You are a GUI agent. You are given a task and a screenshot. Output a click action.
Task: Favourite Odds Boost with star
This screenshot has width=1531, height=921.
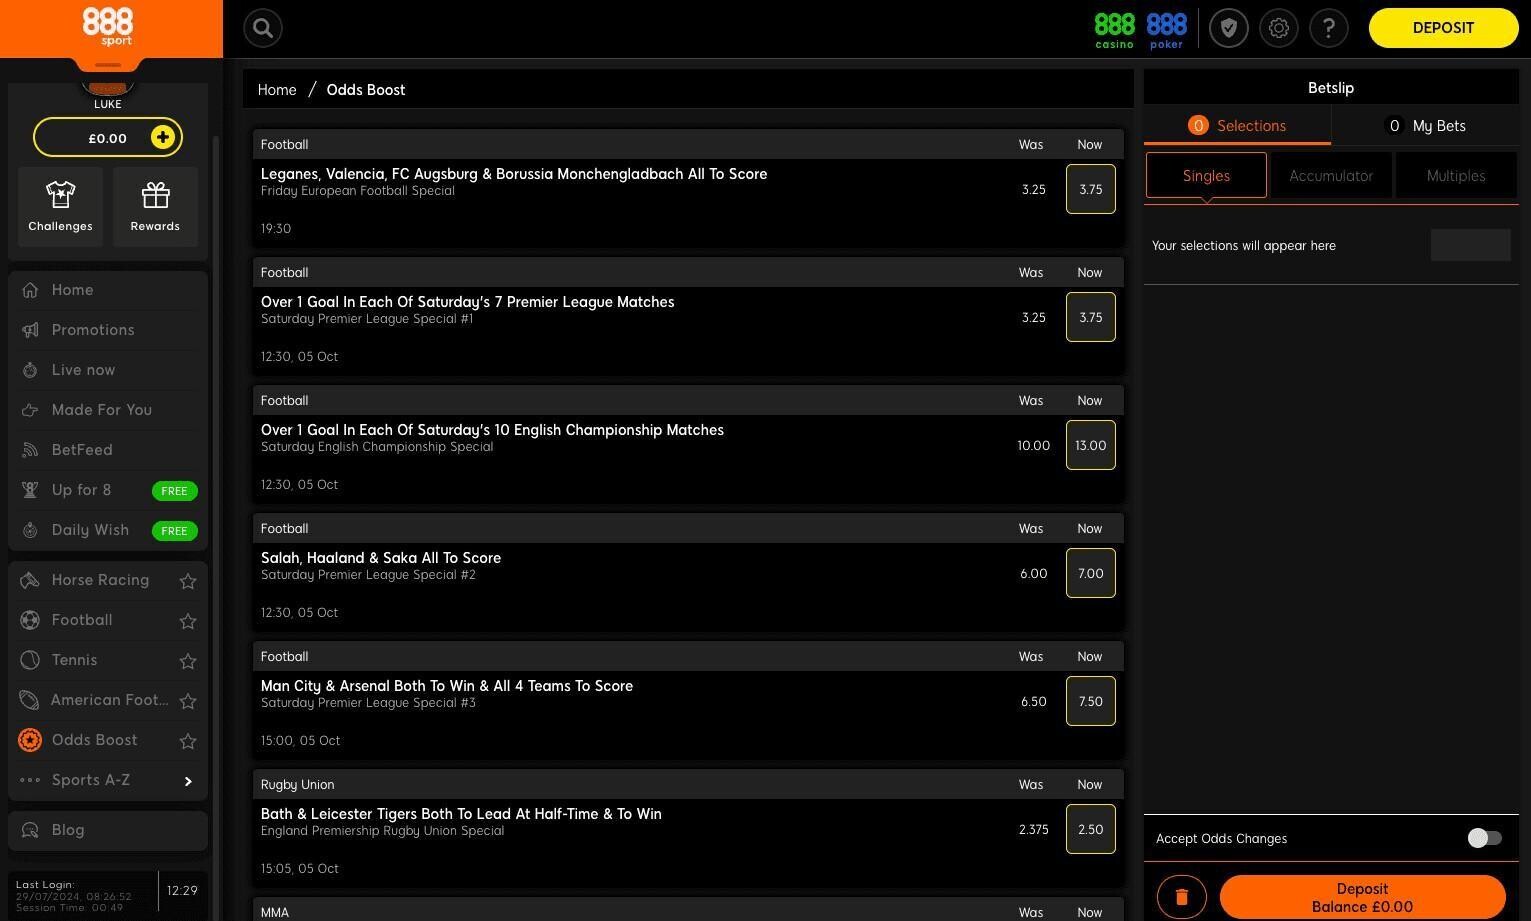(x=187, y=740)
